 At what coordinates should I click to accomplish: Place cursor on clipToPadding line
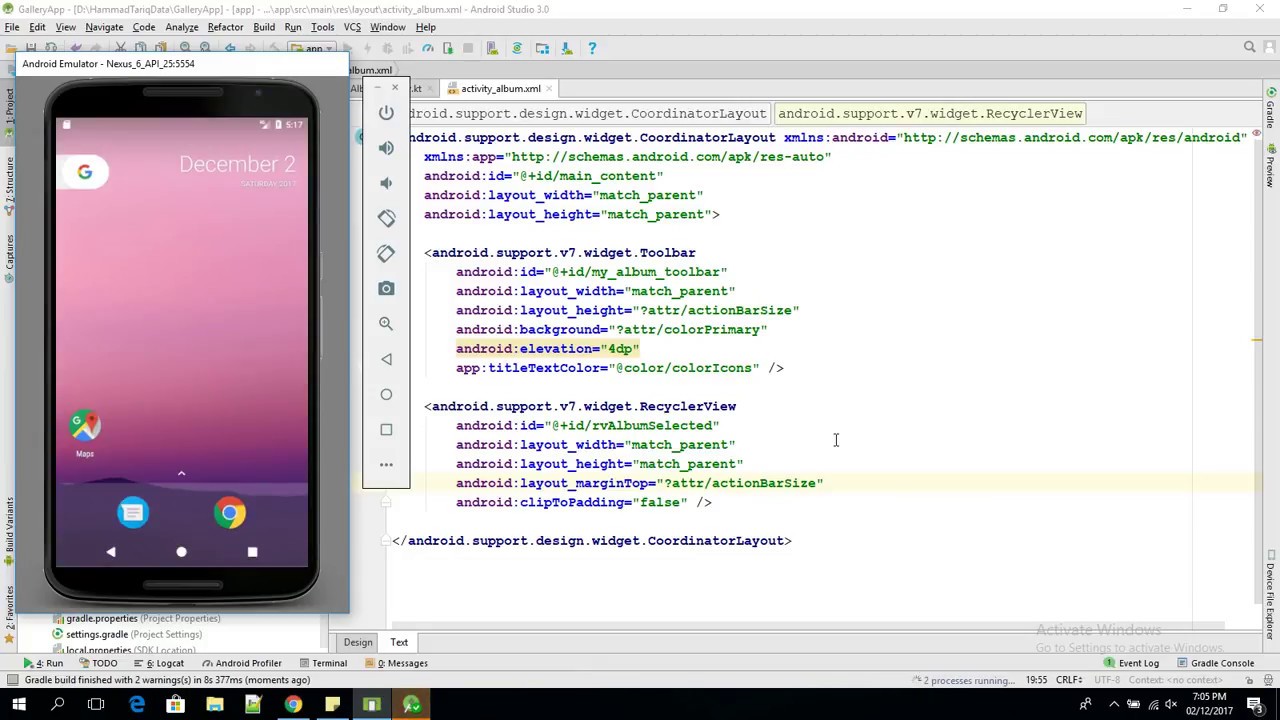[x=584, y=502]
